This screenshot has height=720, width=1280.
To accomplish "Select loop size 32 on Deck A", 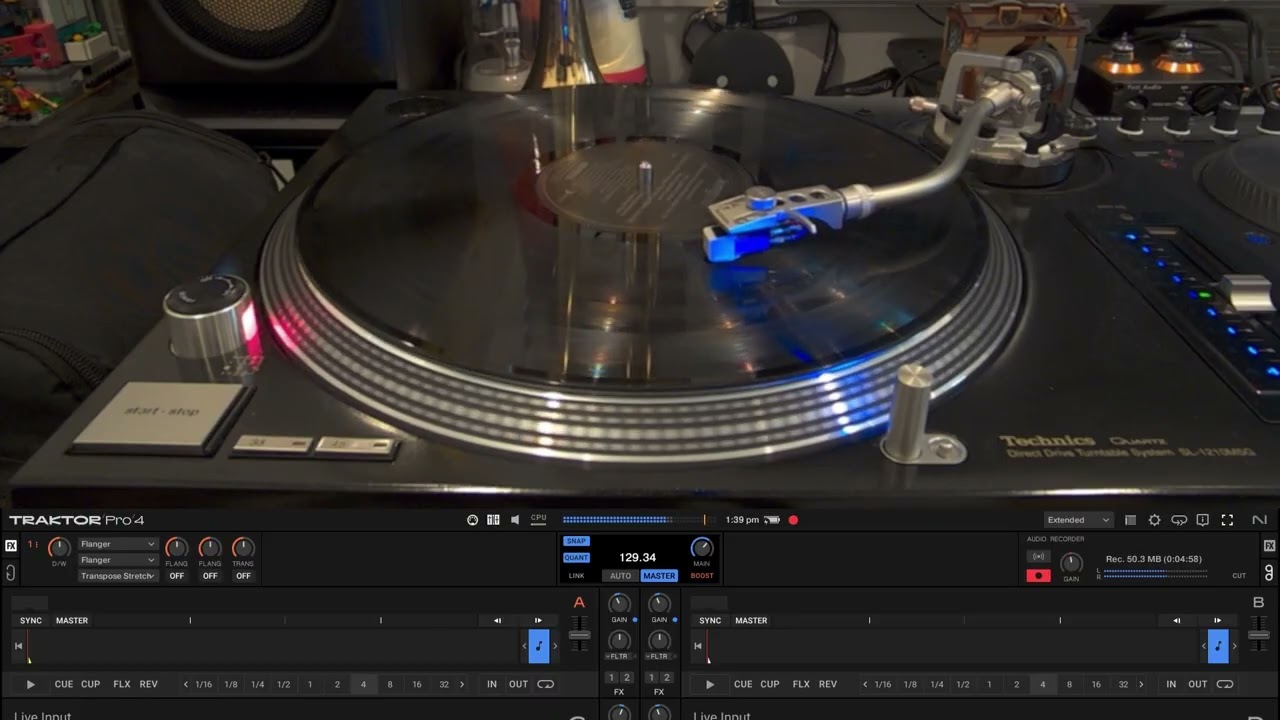I will pos(444,684).
